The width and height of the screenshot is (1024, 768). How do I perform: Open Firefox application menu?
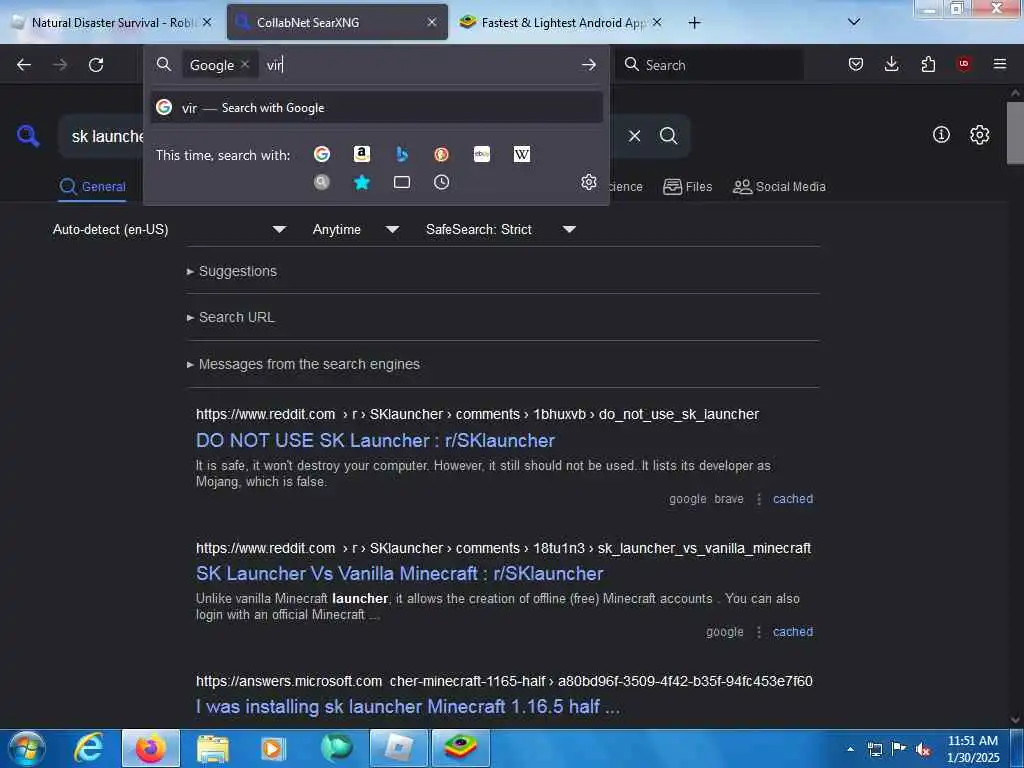tap(1000, 64)
